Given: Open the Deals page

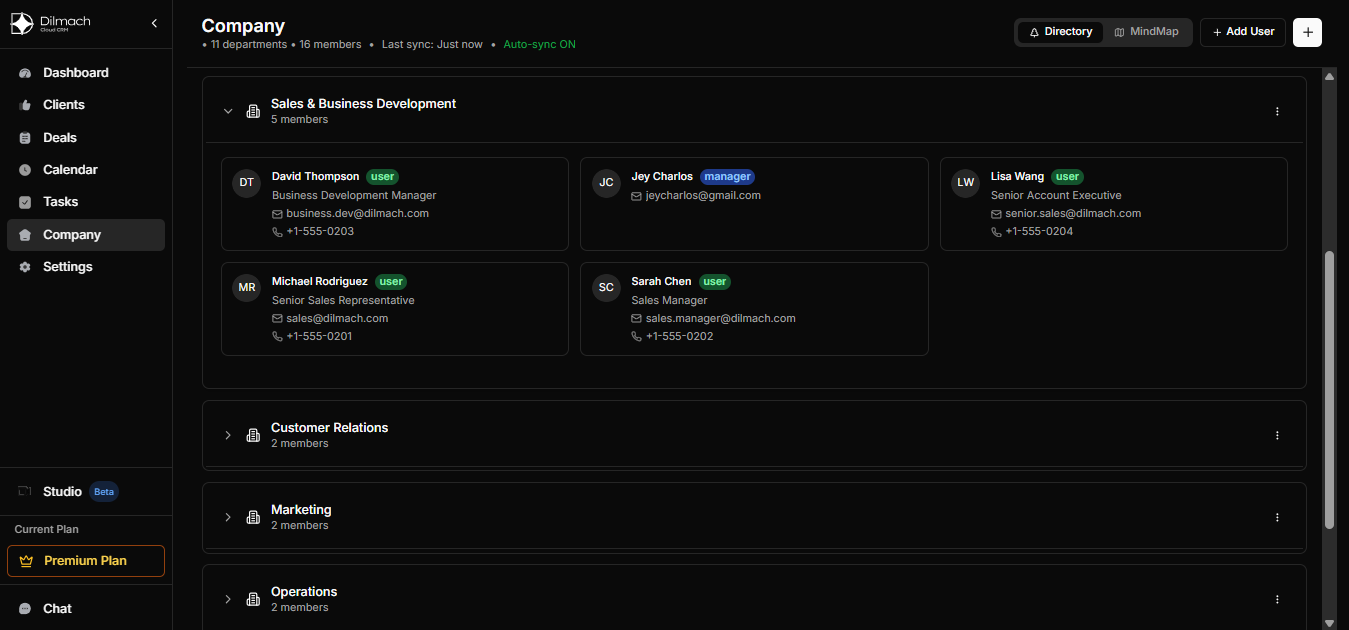Looking at the screenshot, I should coord(86,138).
